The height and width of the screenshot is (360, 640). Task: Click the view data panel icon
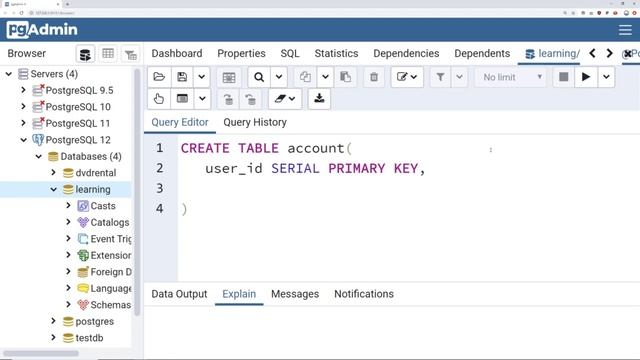[x=182, y=98]
